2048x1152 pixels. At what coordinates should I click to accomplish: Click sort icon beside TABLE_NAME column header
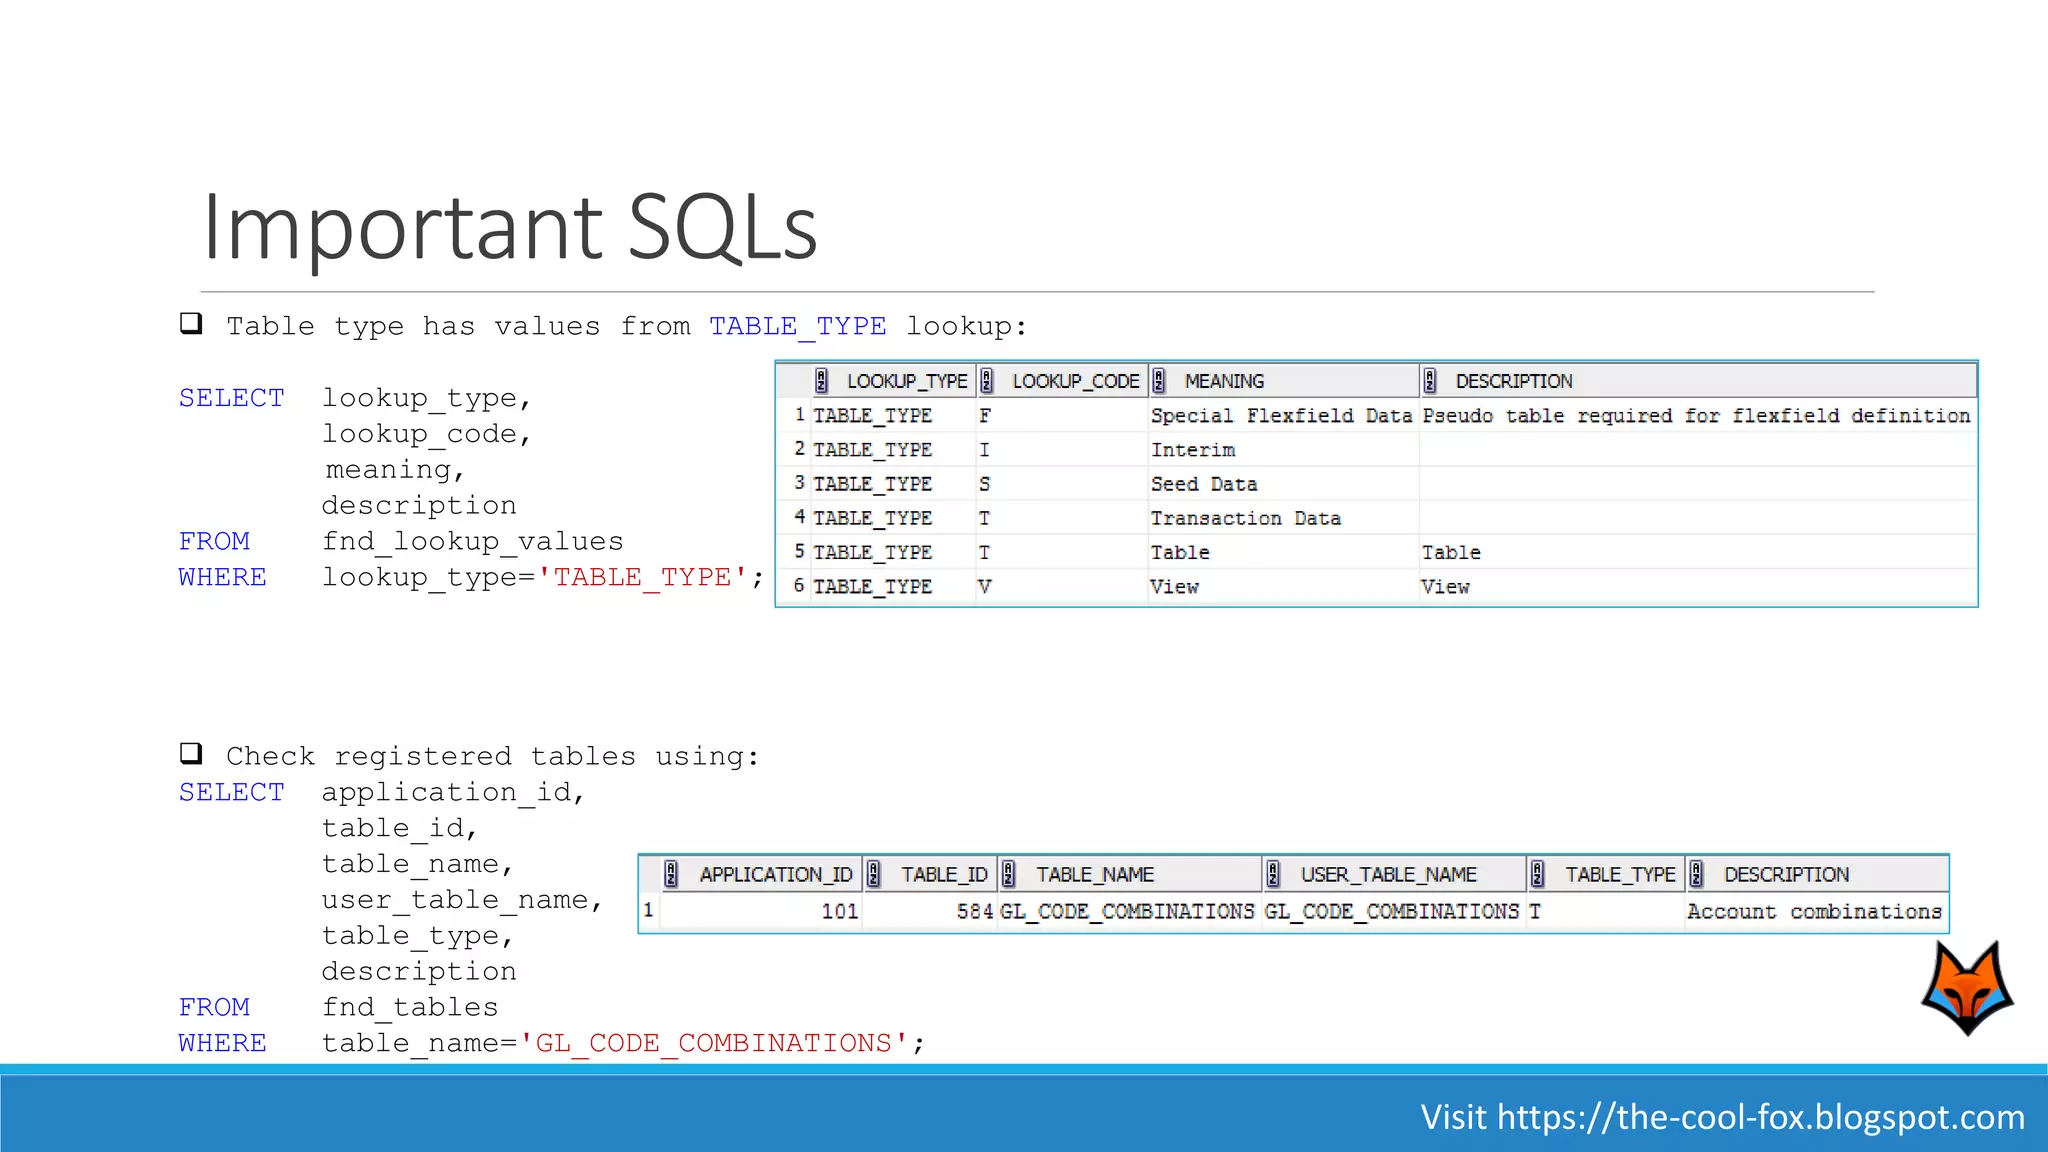pos(1008,875)
